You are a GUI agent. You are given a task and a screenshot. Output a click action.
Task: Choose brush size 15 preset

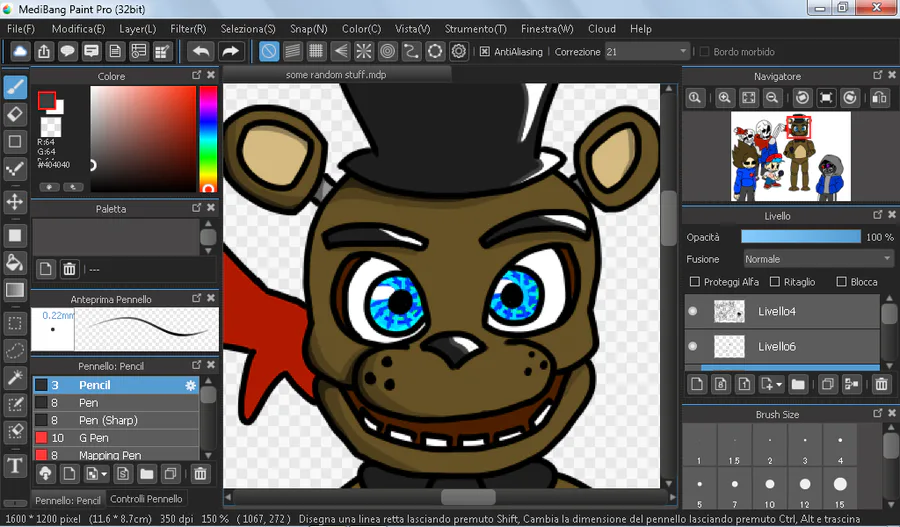(x=840, y=491)
